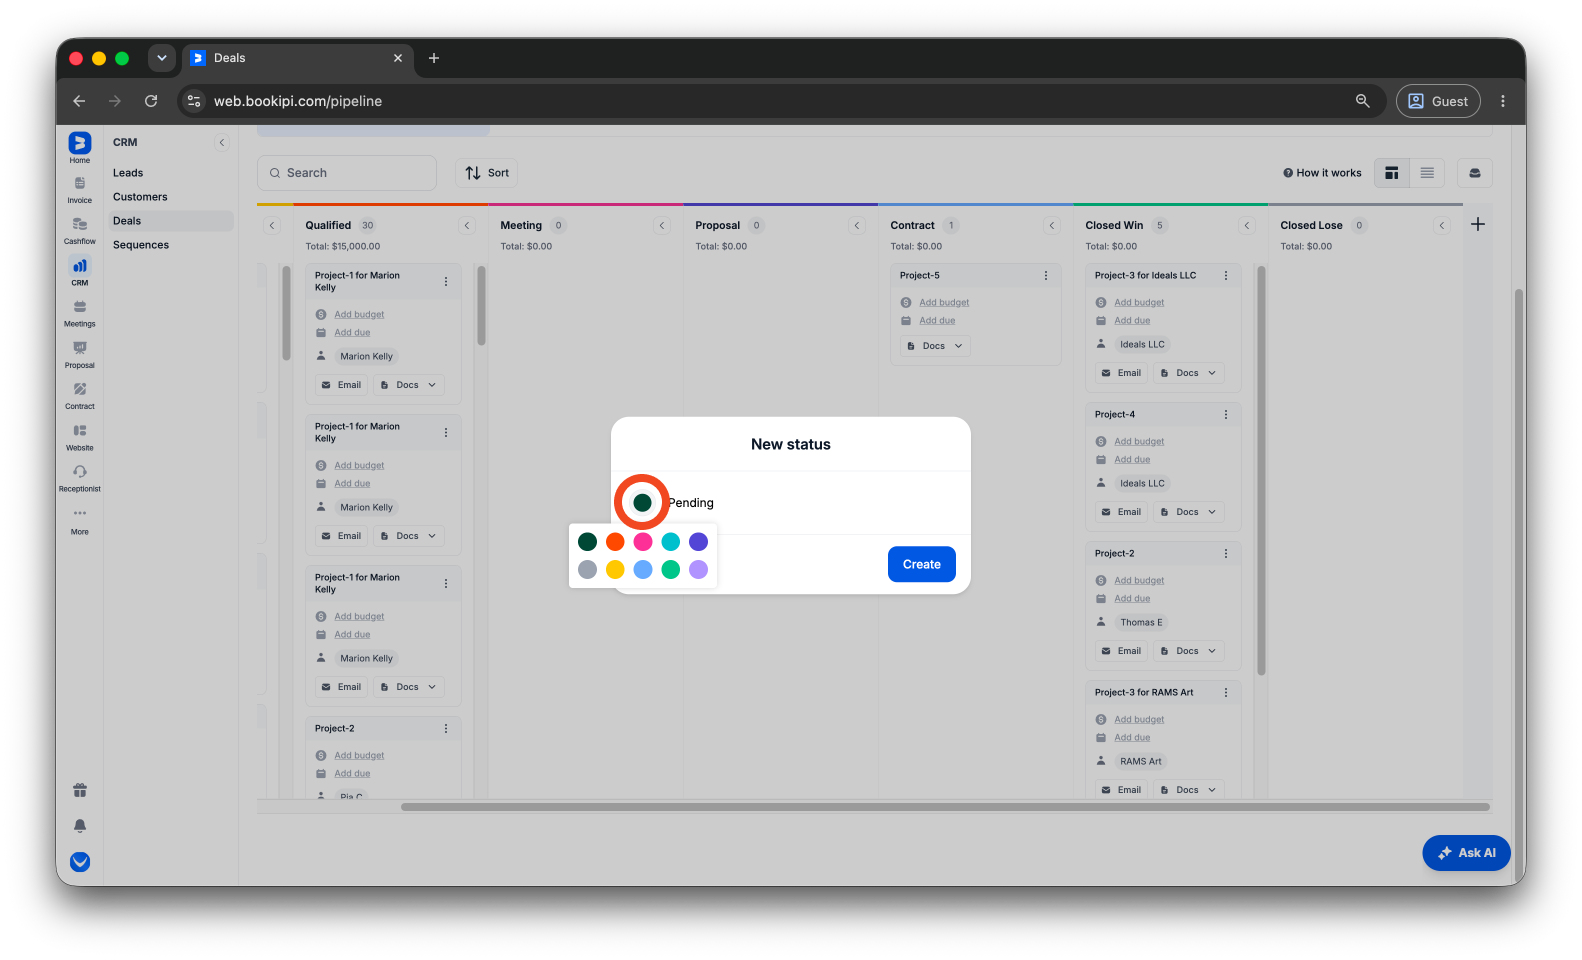Image resolution: width=1582 pixels, height=960 pixels.
Task: Collapse the Closed Lose column
Action: point(1442,225)
